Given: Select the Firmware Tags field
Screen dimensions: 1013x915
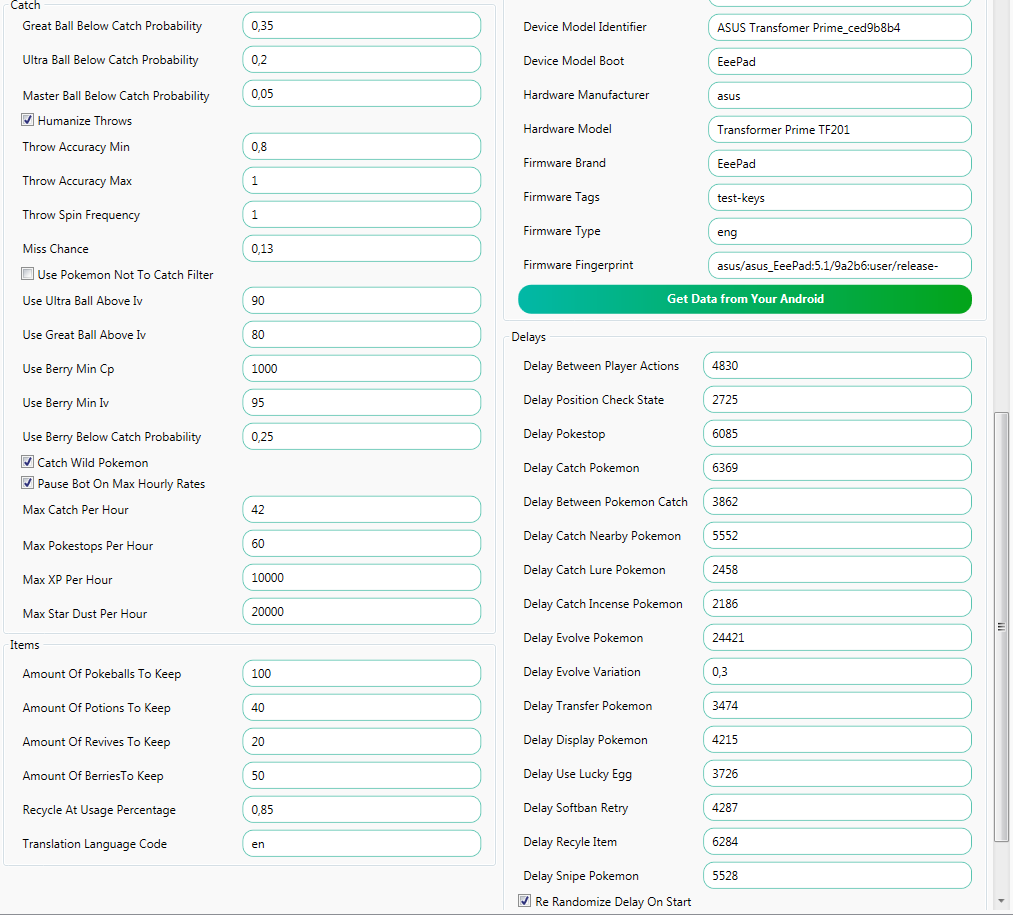Looking at the screenshot, I should (x=840, y=198).
